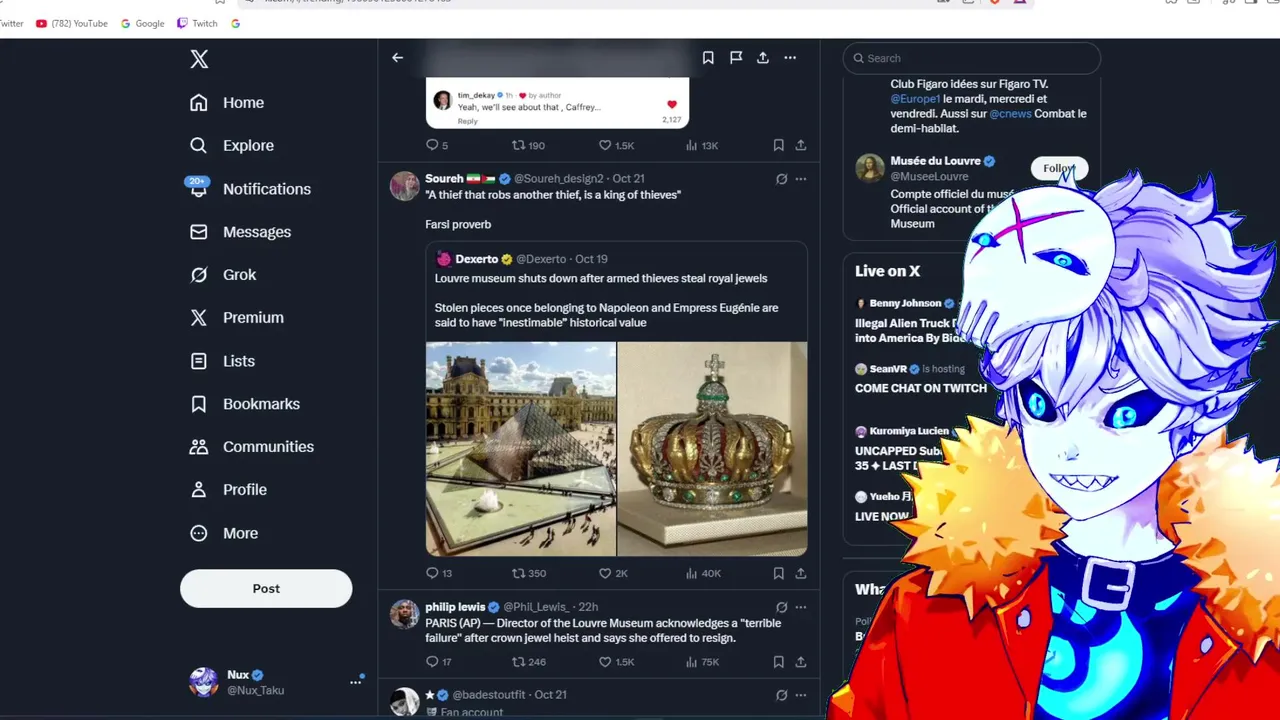Viewport: 1280px width, 720px height.
Task: Open the Louvre pyramid photo
Action: [521, 448]
